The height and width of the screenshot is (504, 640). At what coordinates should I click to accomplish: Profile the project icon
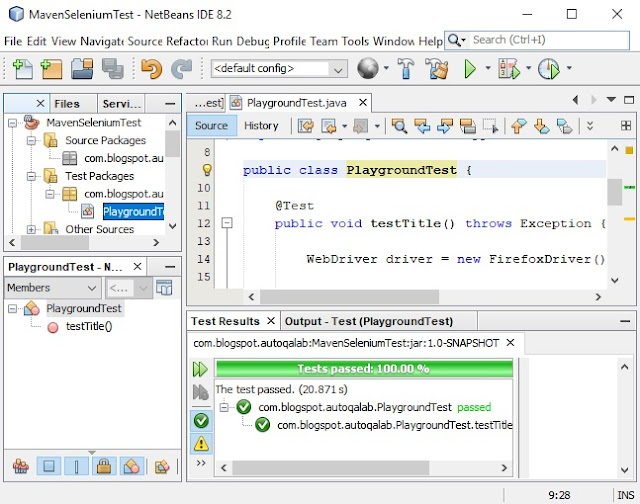[x=549, y=69]
